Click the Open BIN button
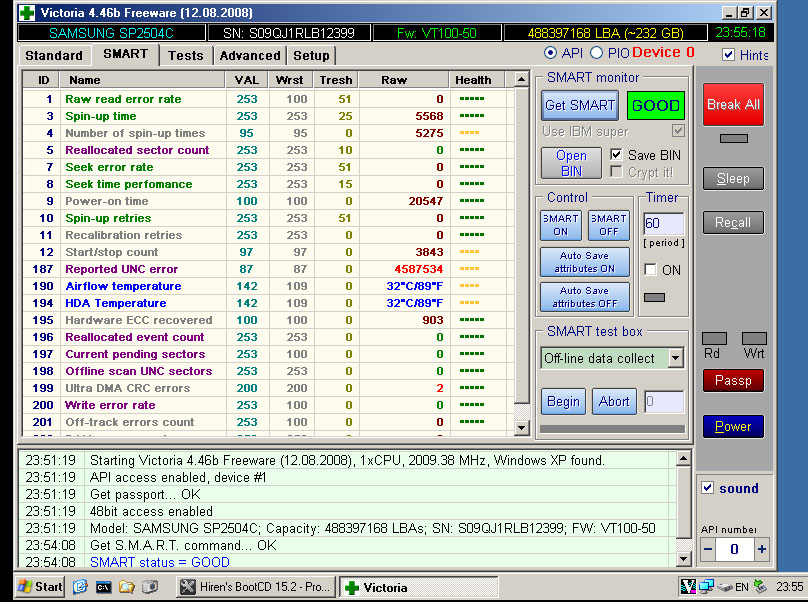 (571, 163)
